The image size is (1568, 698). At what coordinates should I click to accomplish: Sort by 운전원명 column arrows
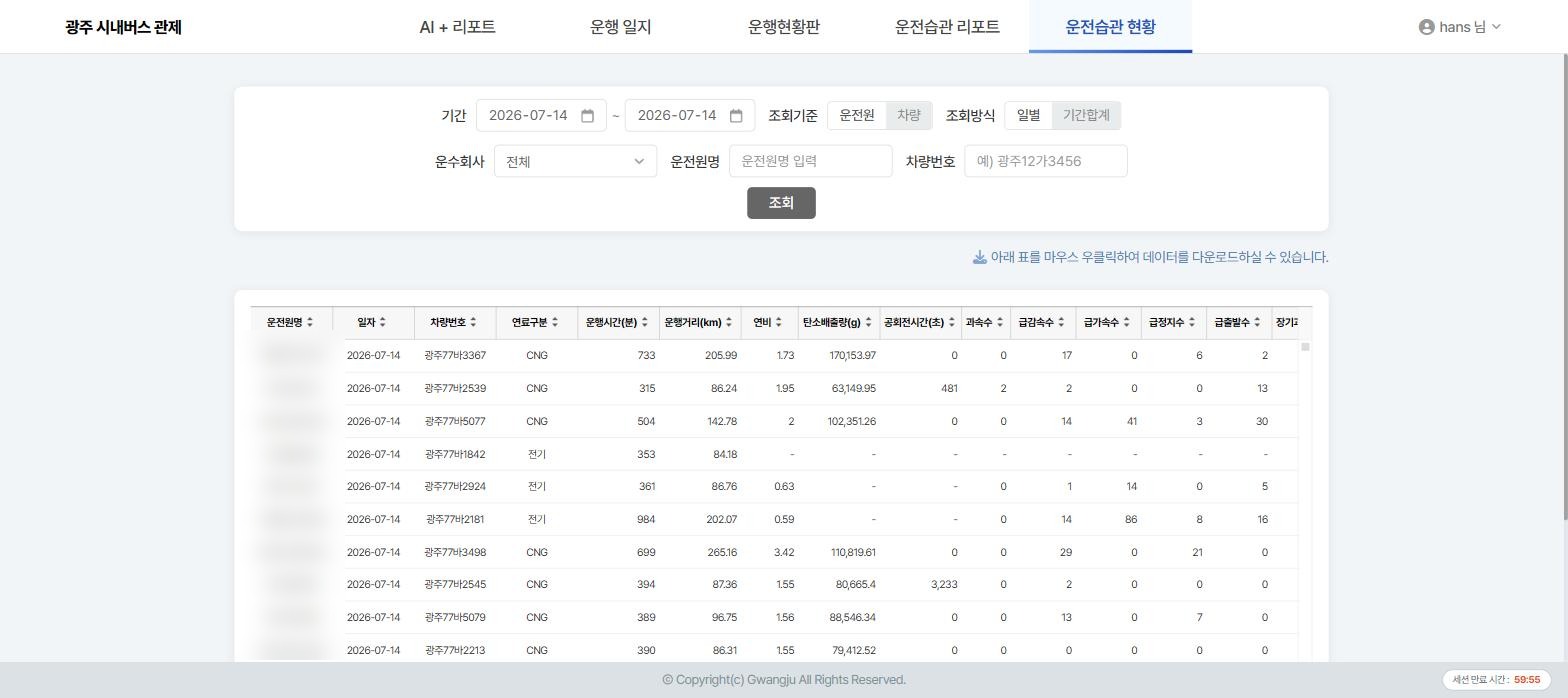pyautogui.click(x=310, y=322)
